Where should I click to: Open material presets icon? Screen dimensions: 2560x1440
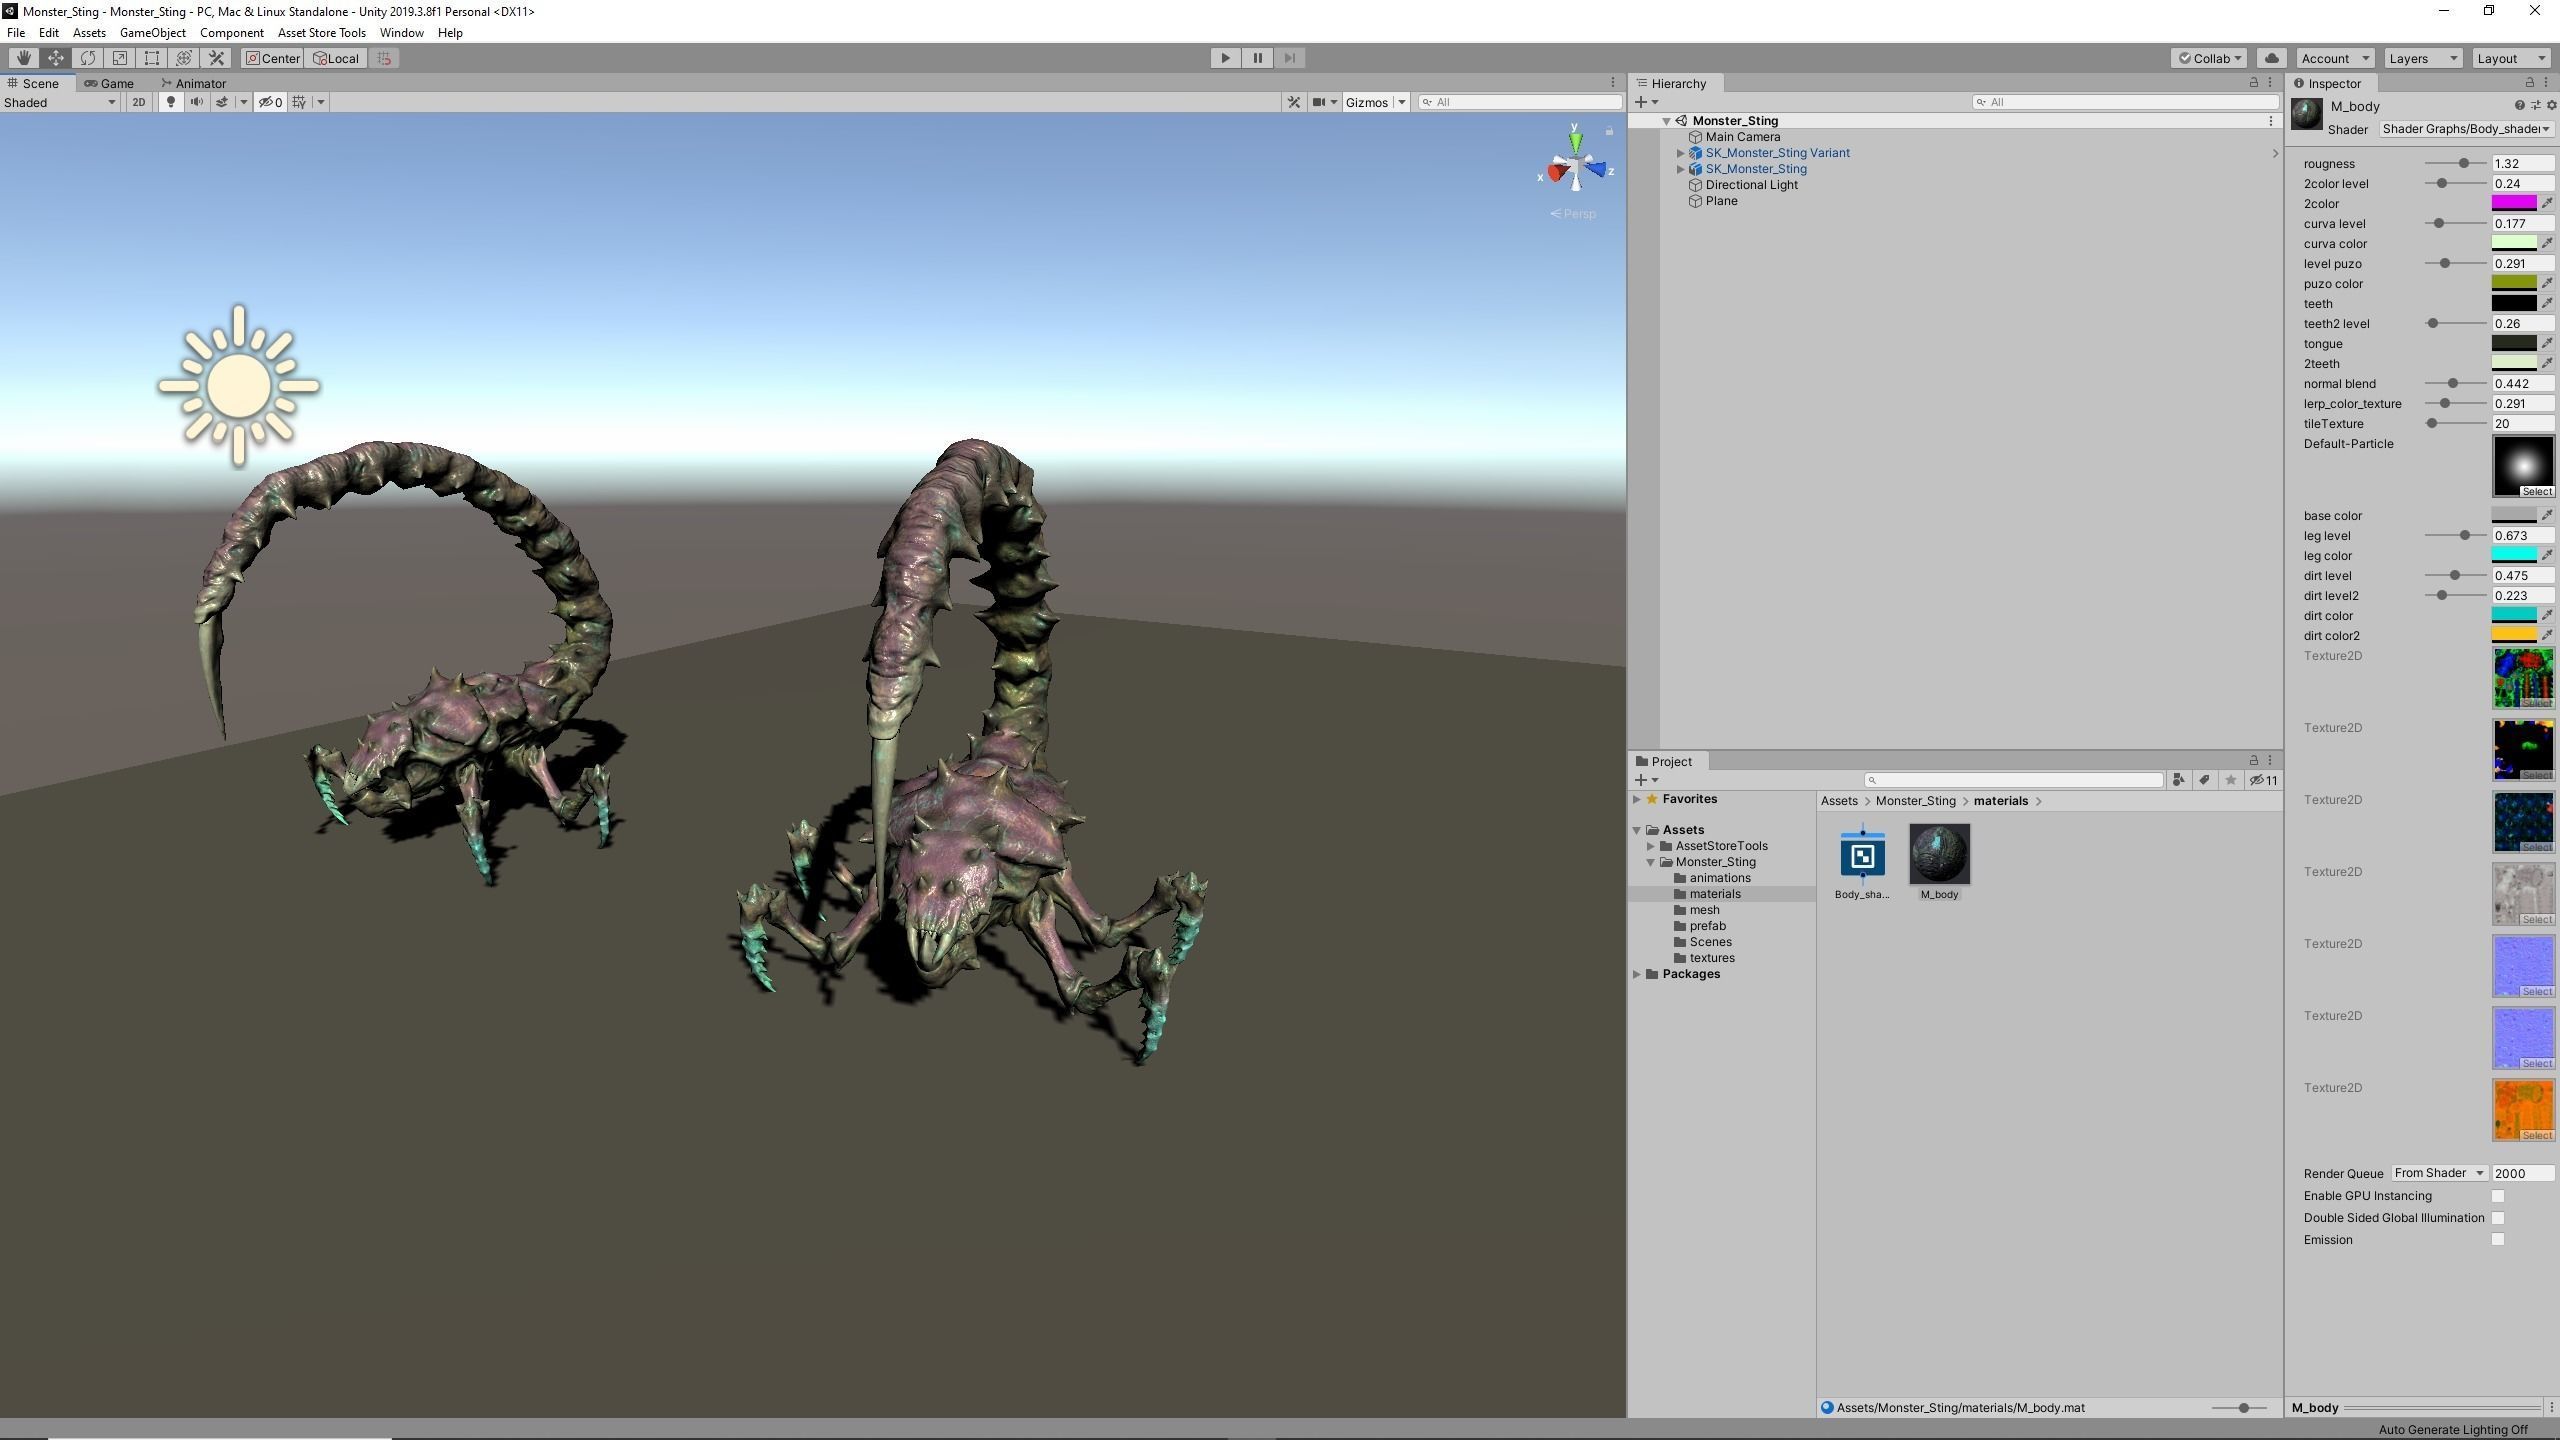(x=2535, y=105)
